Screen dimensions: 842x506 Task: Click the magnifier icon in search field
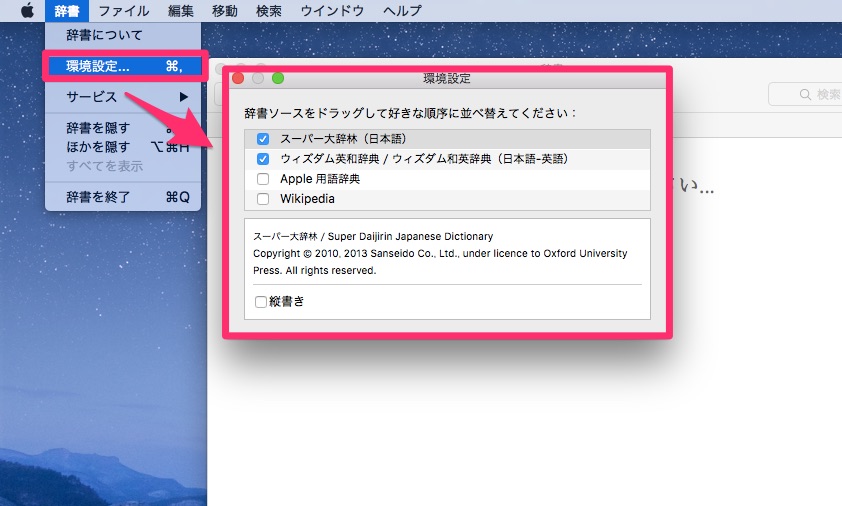click(805, 95)
